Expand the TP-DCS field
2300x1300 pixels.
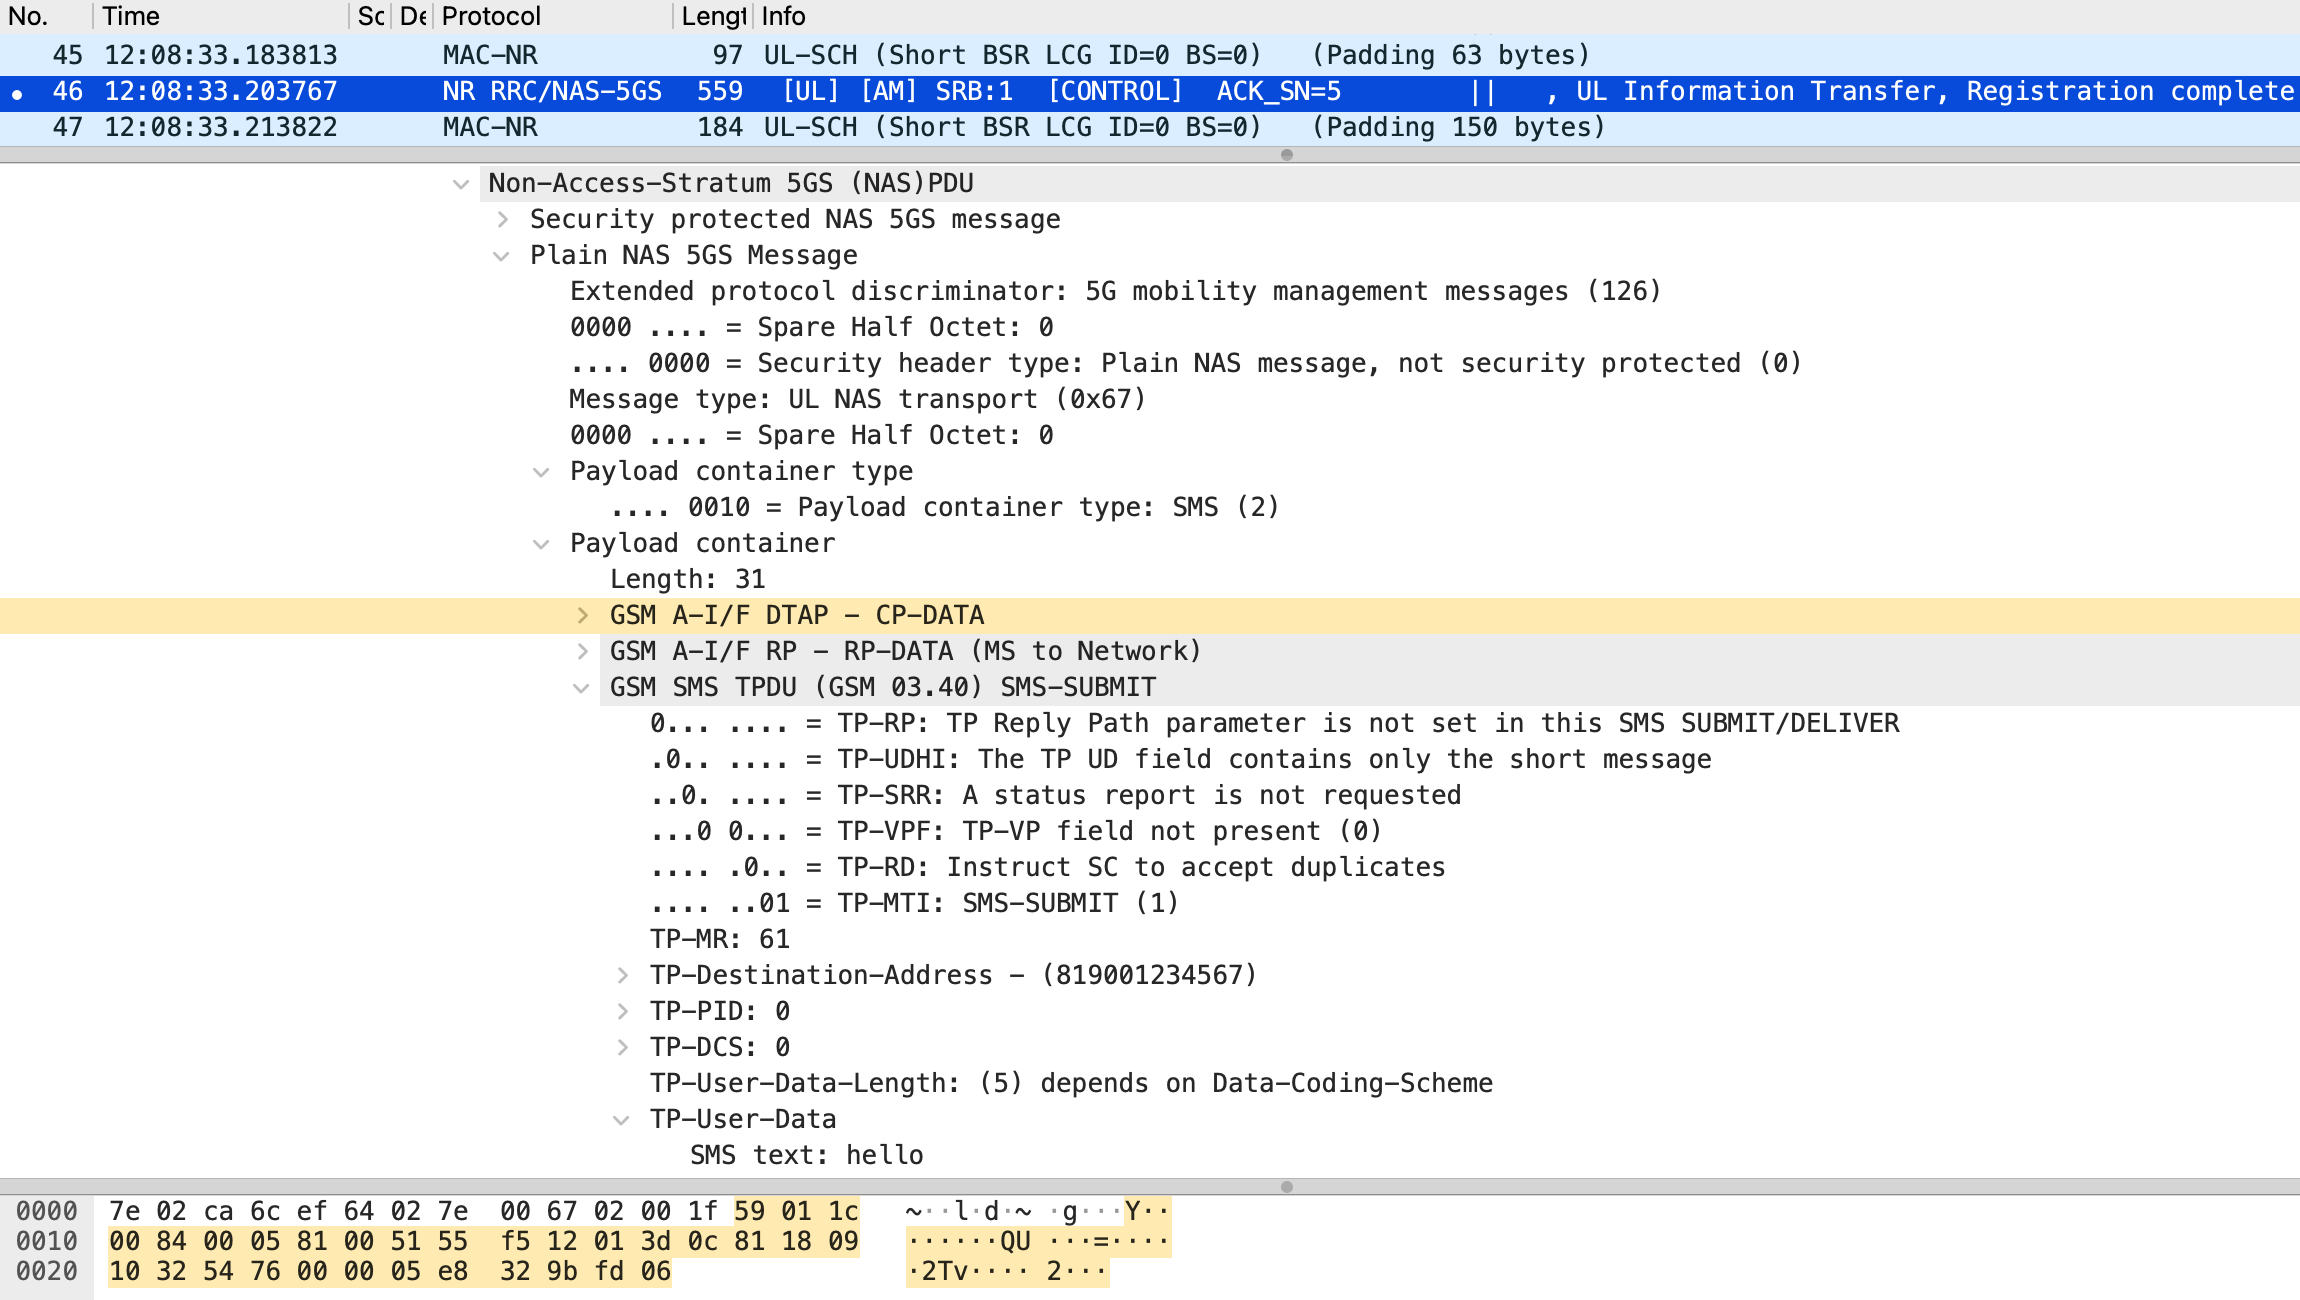pos(622,1048)
